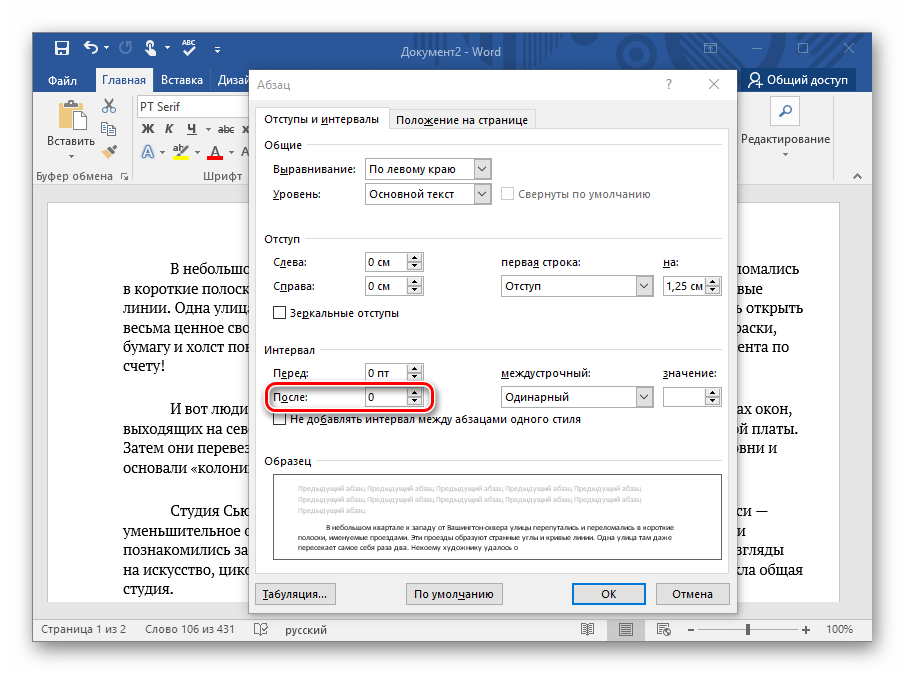Adjust the значение spinner
The height and width of the screenshot is (674, 904).
pos(714,397)
